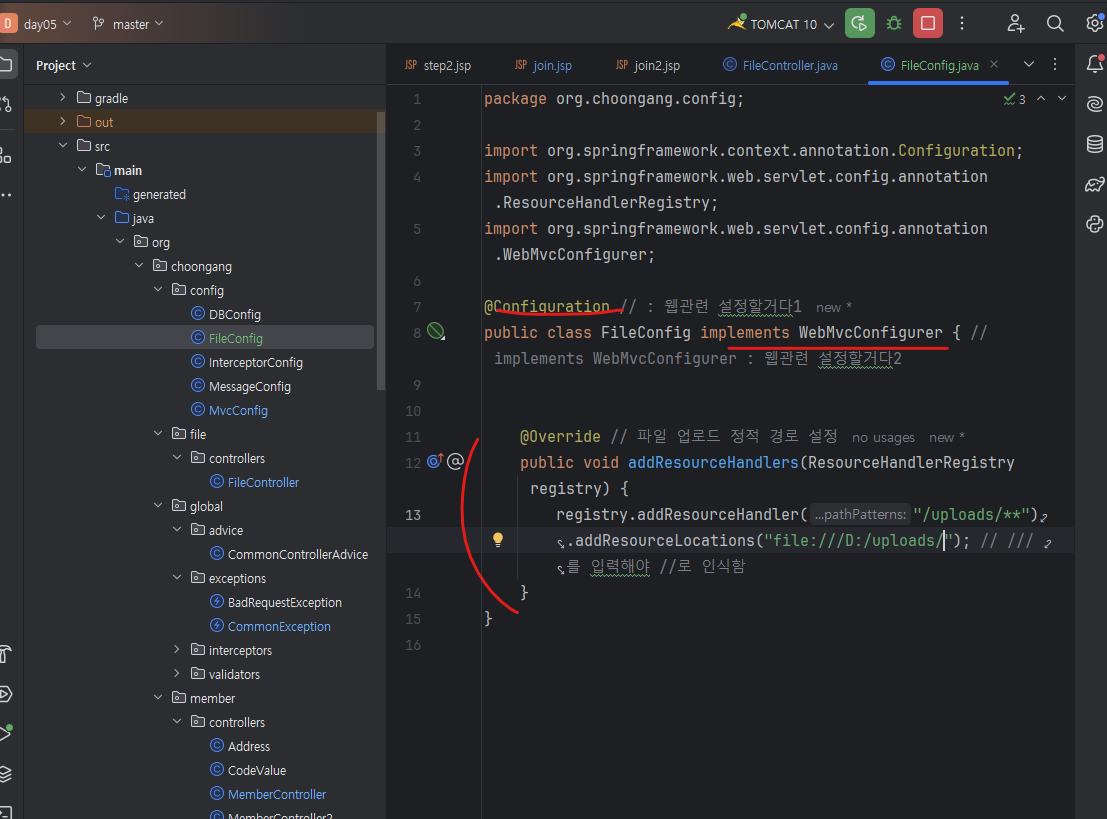The height and width of the screenshot is (819, 1107).
Task: Open the AI Assistant spiral panel
Action: 1094,104
